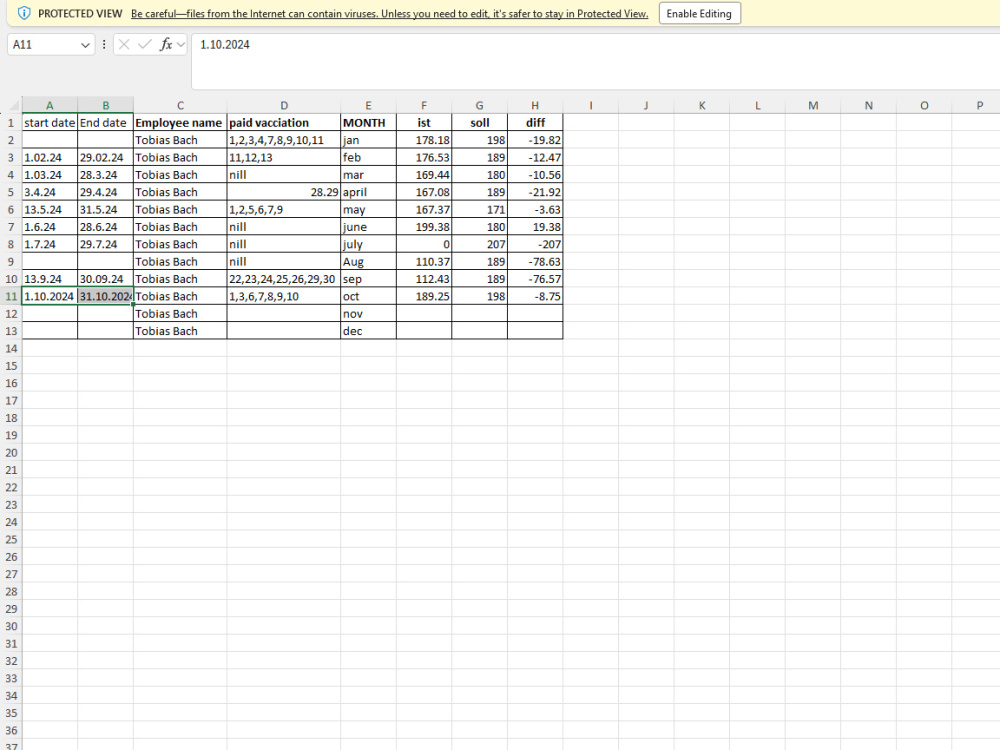Click the formula bar showing 1.10.2024

(x=595, y=61)
